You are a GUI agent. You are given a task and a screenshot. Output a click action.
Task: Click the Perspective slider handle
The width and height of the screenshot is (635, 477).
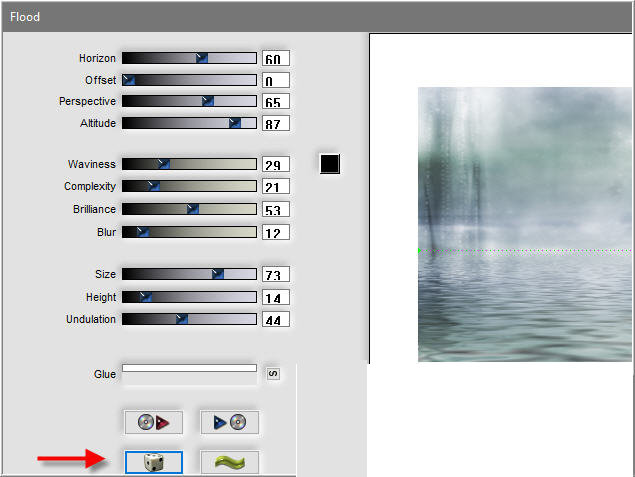[208, 101]
